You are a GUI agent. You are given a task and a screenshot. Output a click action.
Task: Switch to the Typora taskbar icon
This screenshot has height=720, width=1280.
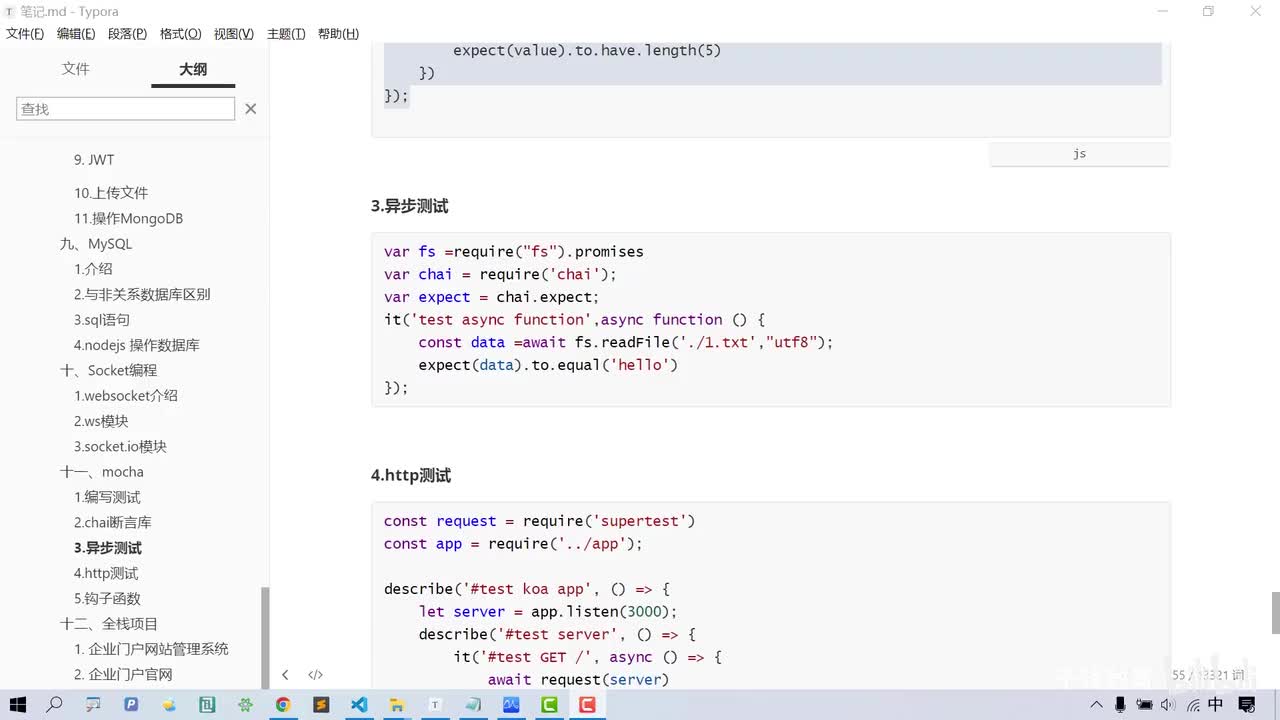pos(435,705)
